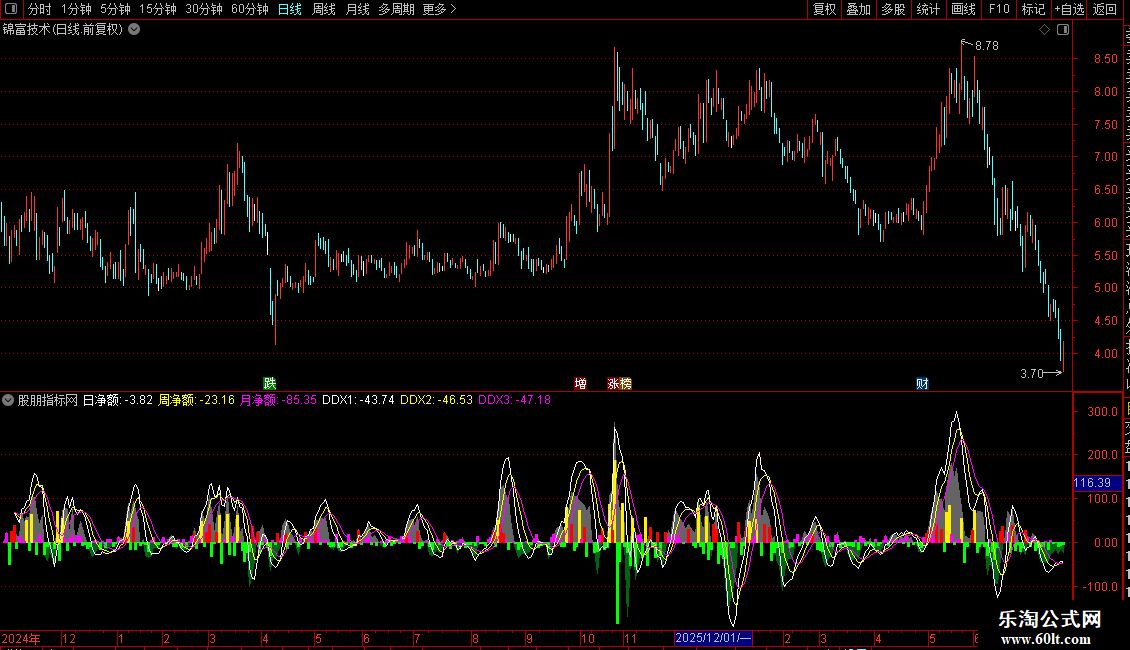Click the green 跌 event marker
The width and height of the screenshot is (1130, 650).
pos(270,383)
